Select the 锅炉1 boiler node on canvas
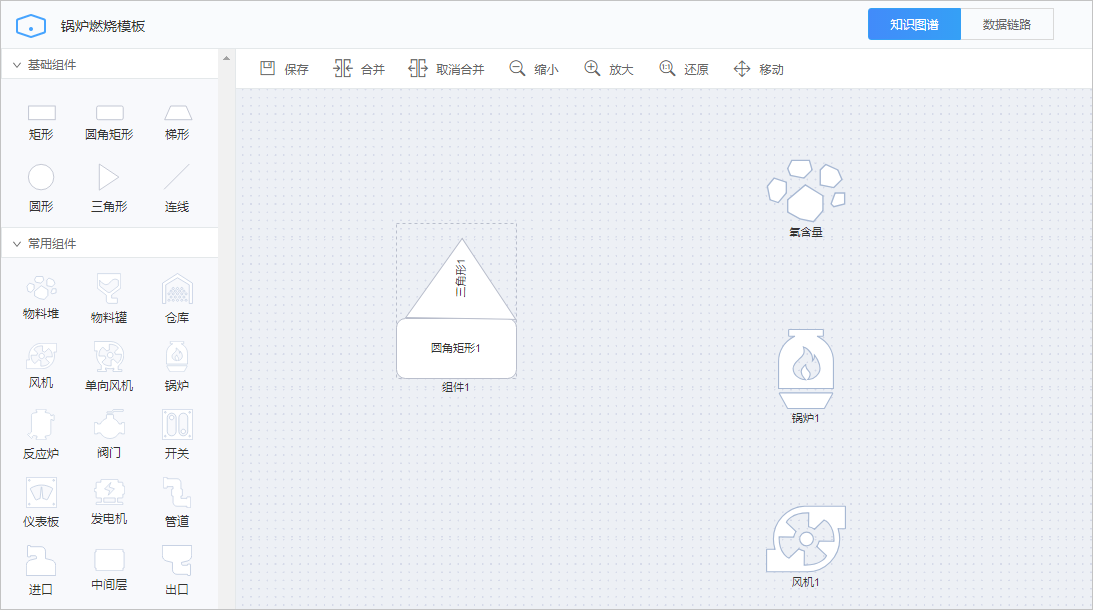 point(806,376)
